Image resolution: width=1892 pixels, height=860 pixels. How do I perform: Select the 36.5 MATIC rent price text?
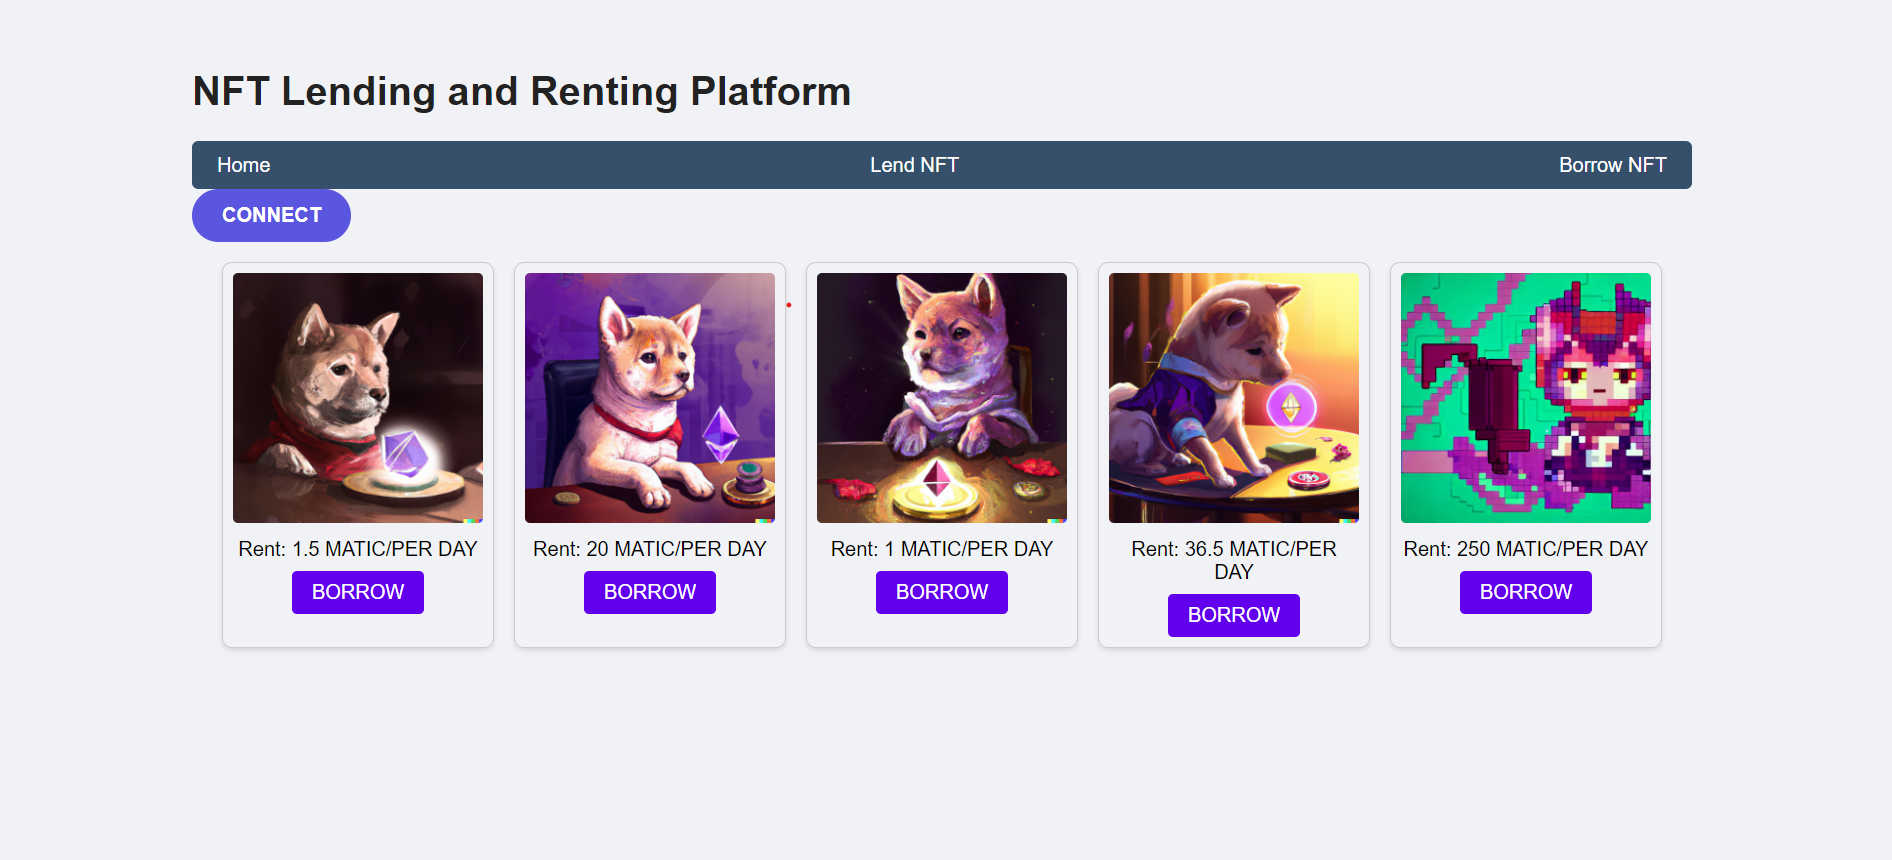[x=1233, y=560]
